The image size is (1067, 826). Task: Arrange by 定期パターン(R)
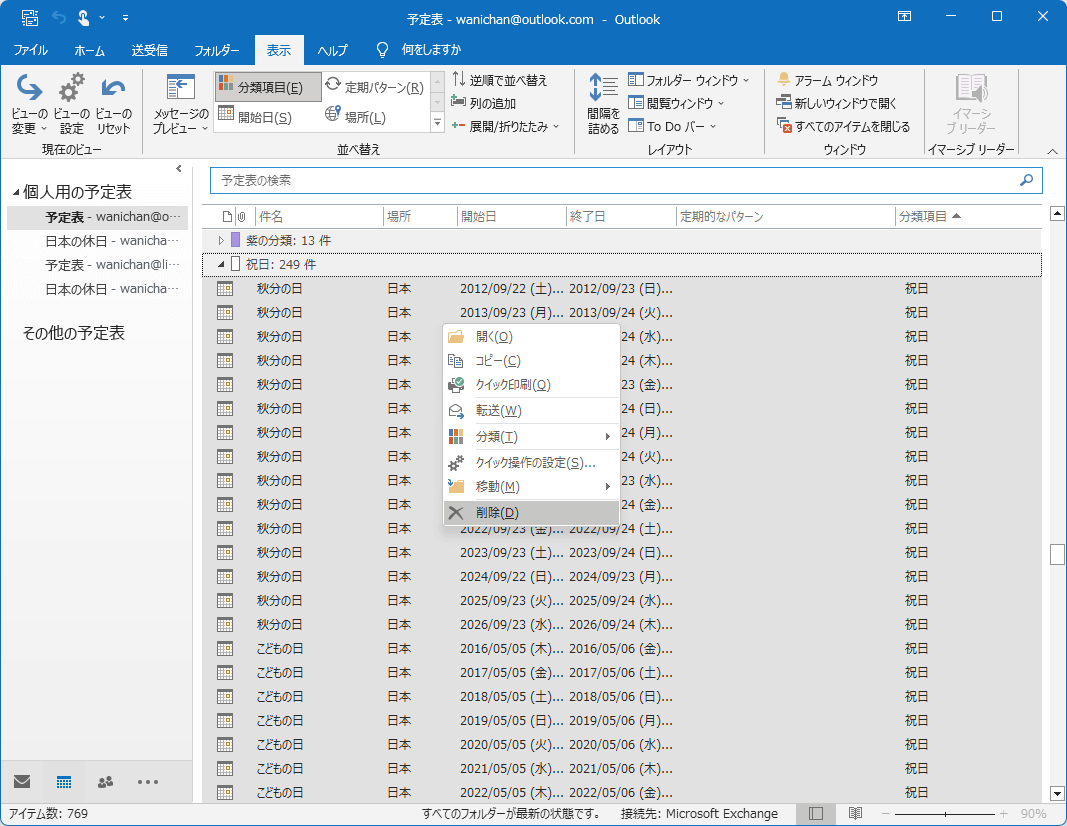375,87
